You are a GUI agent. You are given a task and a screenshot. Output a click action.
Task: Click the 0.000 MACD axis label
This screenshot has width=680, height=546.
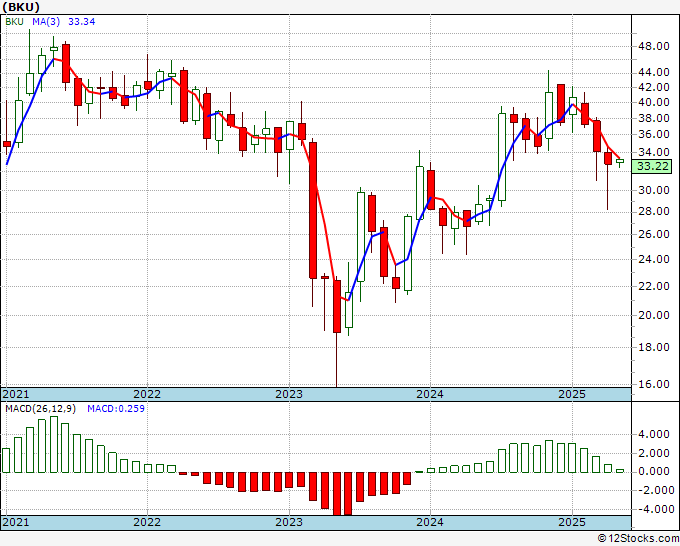pos(656,471)
